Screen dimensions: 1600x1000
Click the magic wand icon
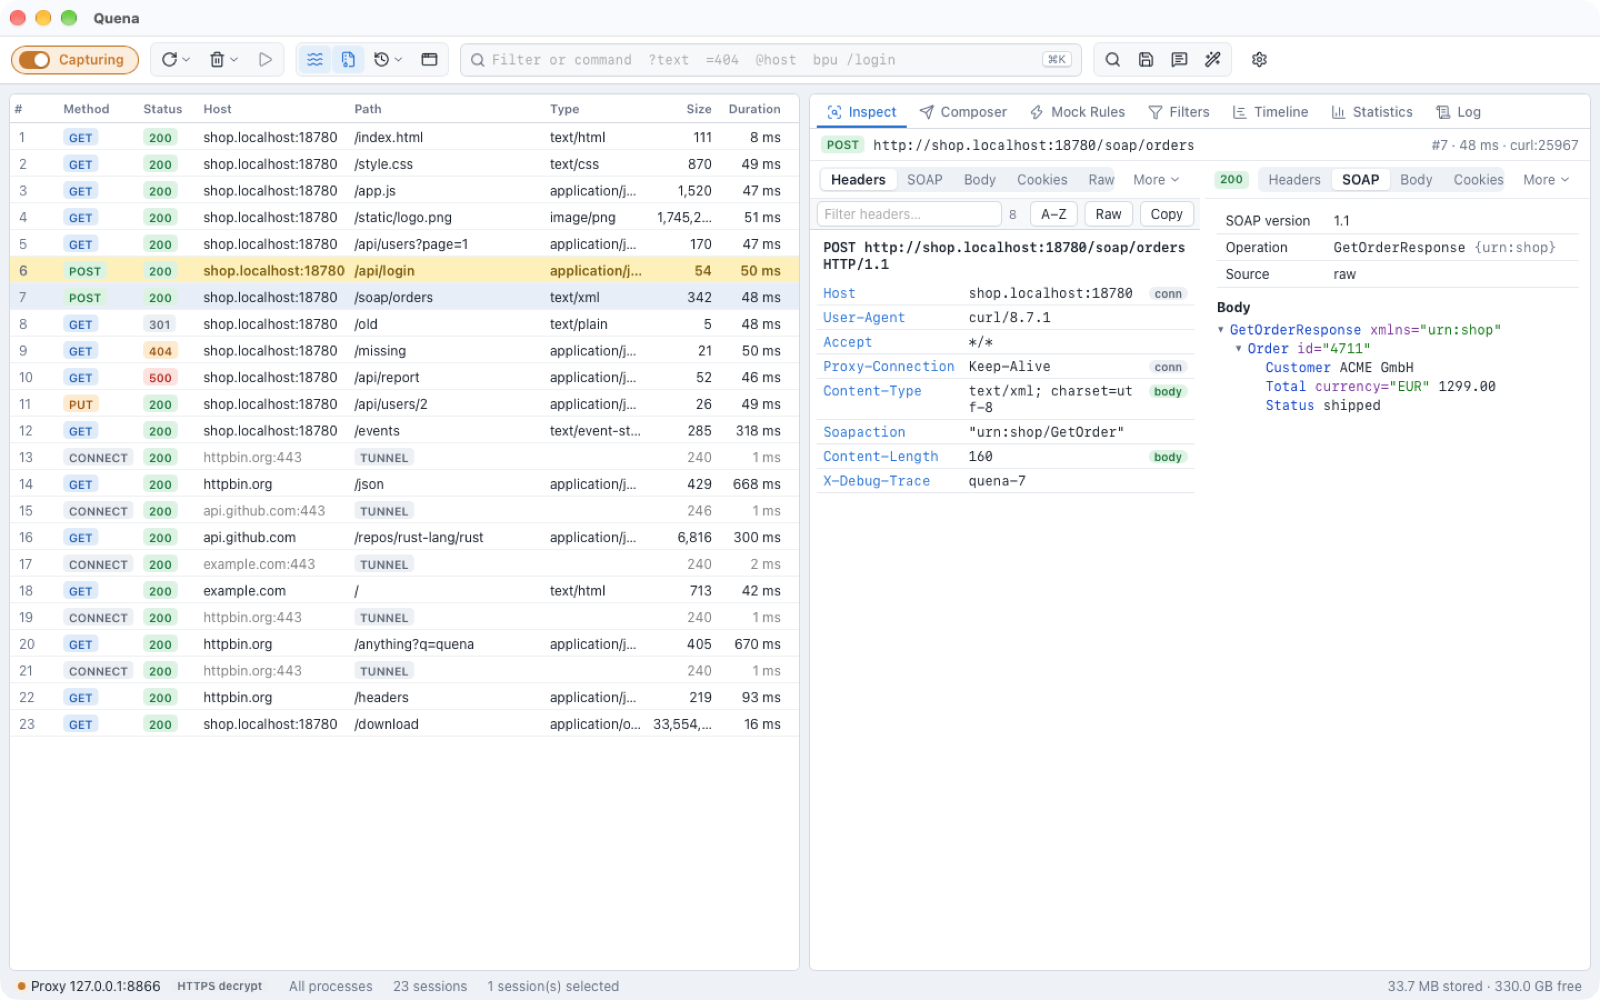[1213, 60]
